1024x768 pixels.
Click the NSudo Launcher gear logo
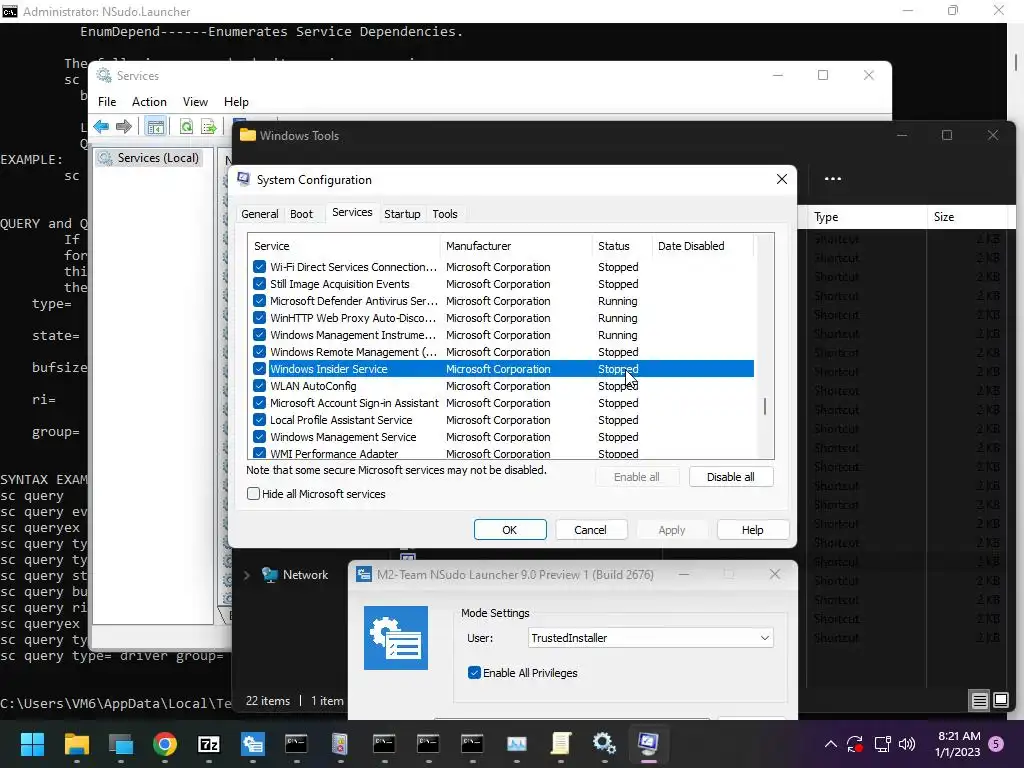click(396, 638)
